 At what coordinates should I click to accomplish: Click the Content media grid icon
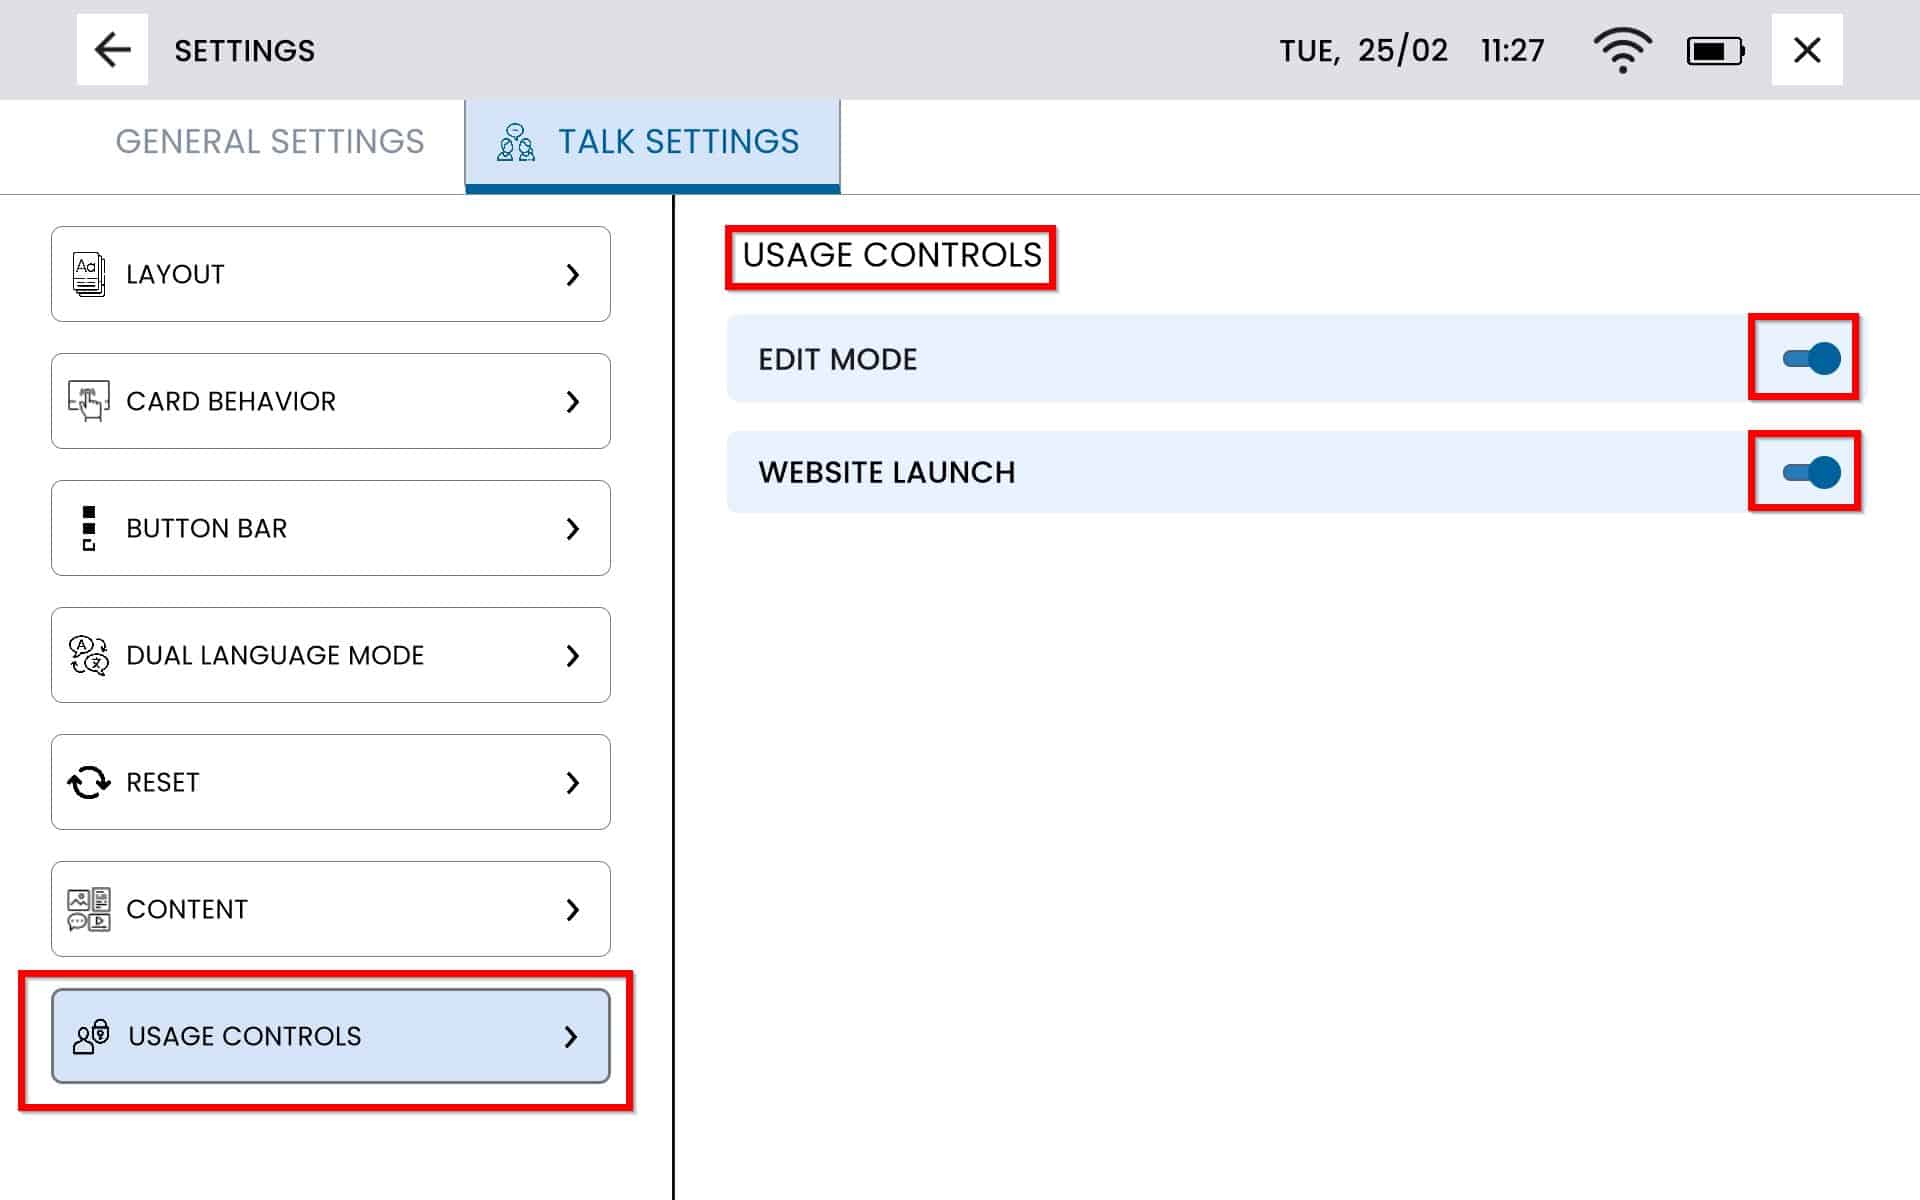[88, 909]
